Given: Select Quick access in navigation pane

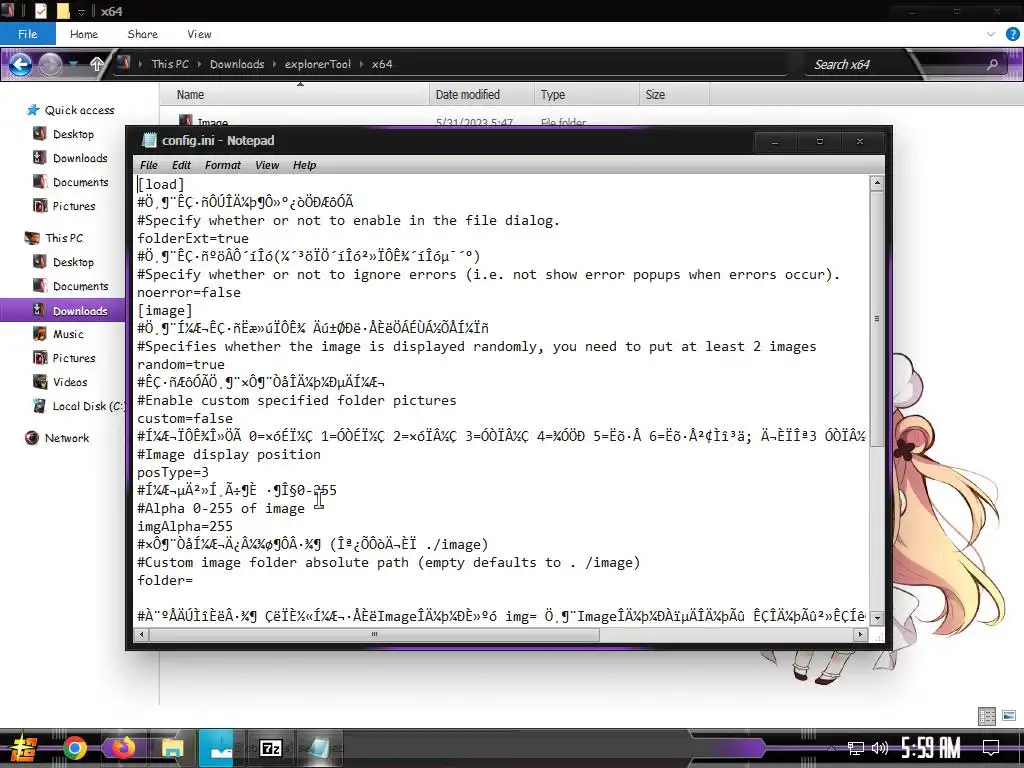Looking at the screenshot, I should click(72, 110).
